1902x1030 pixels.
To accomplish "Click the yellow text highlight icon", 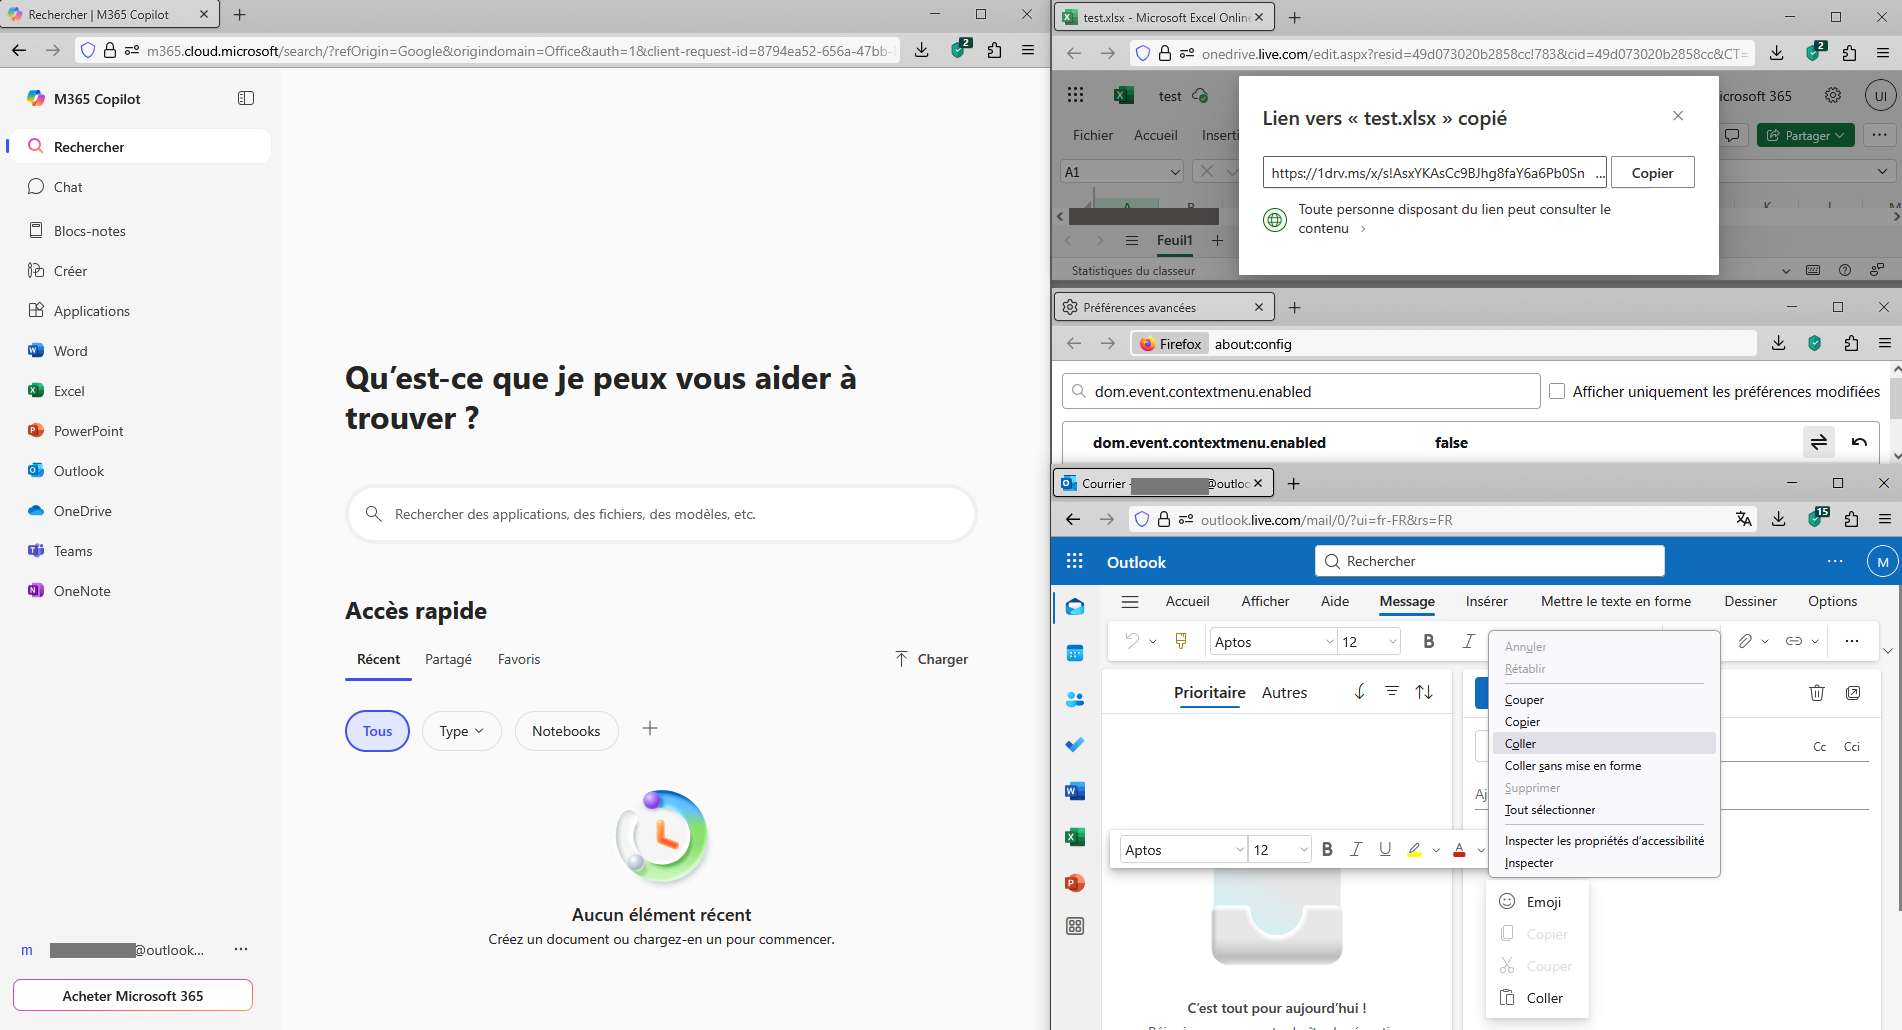I will pos(1414,850).
